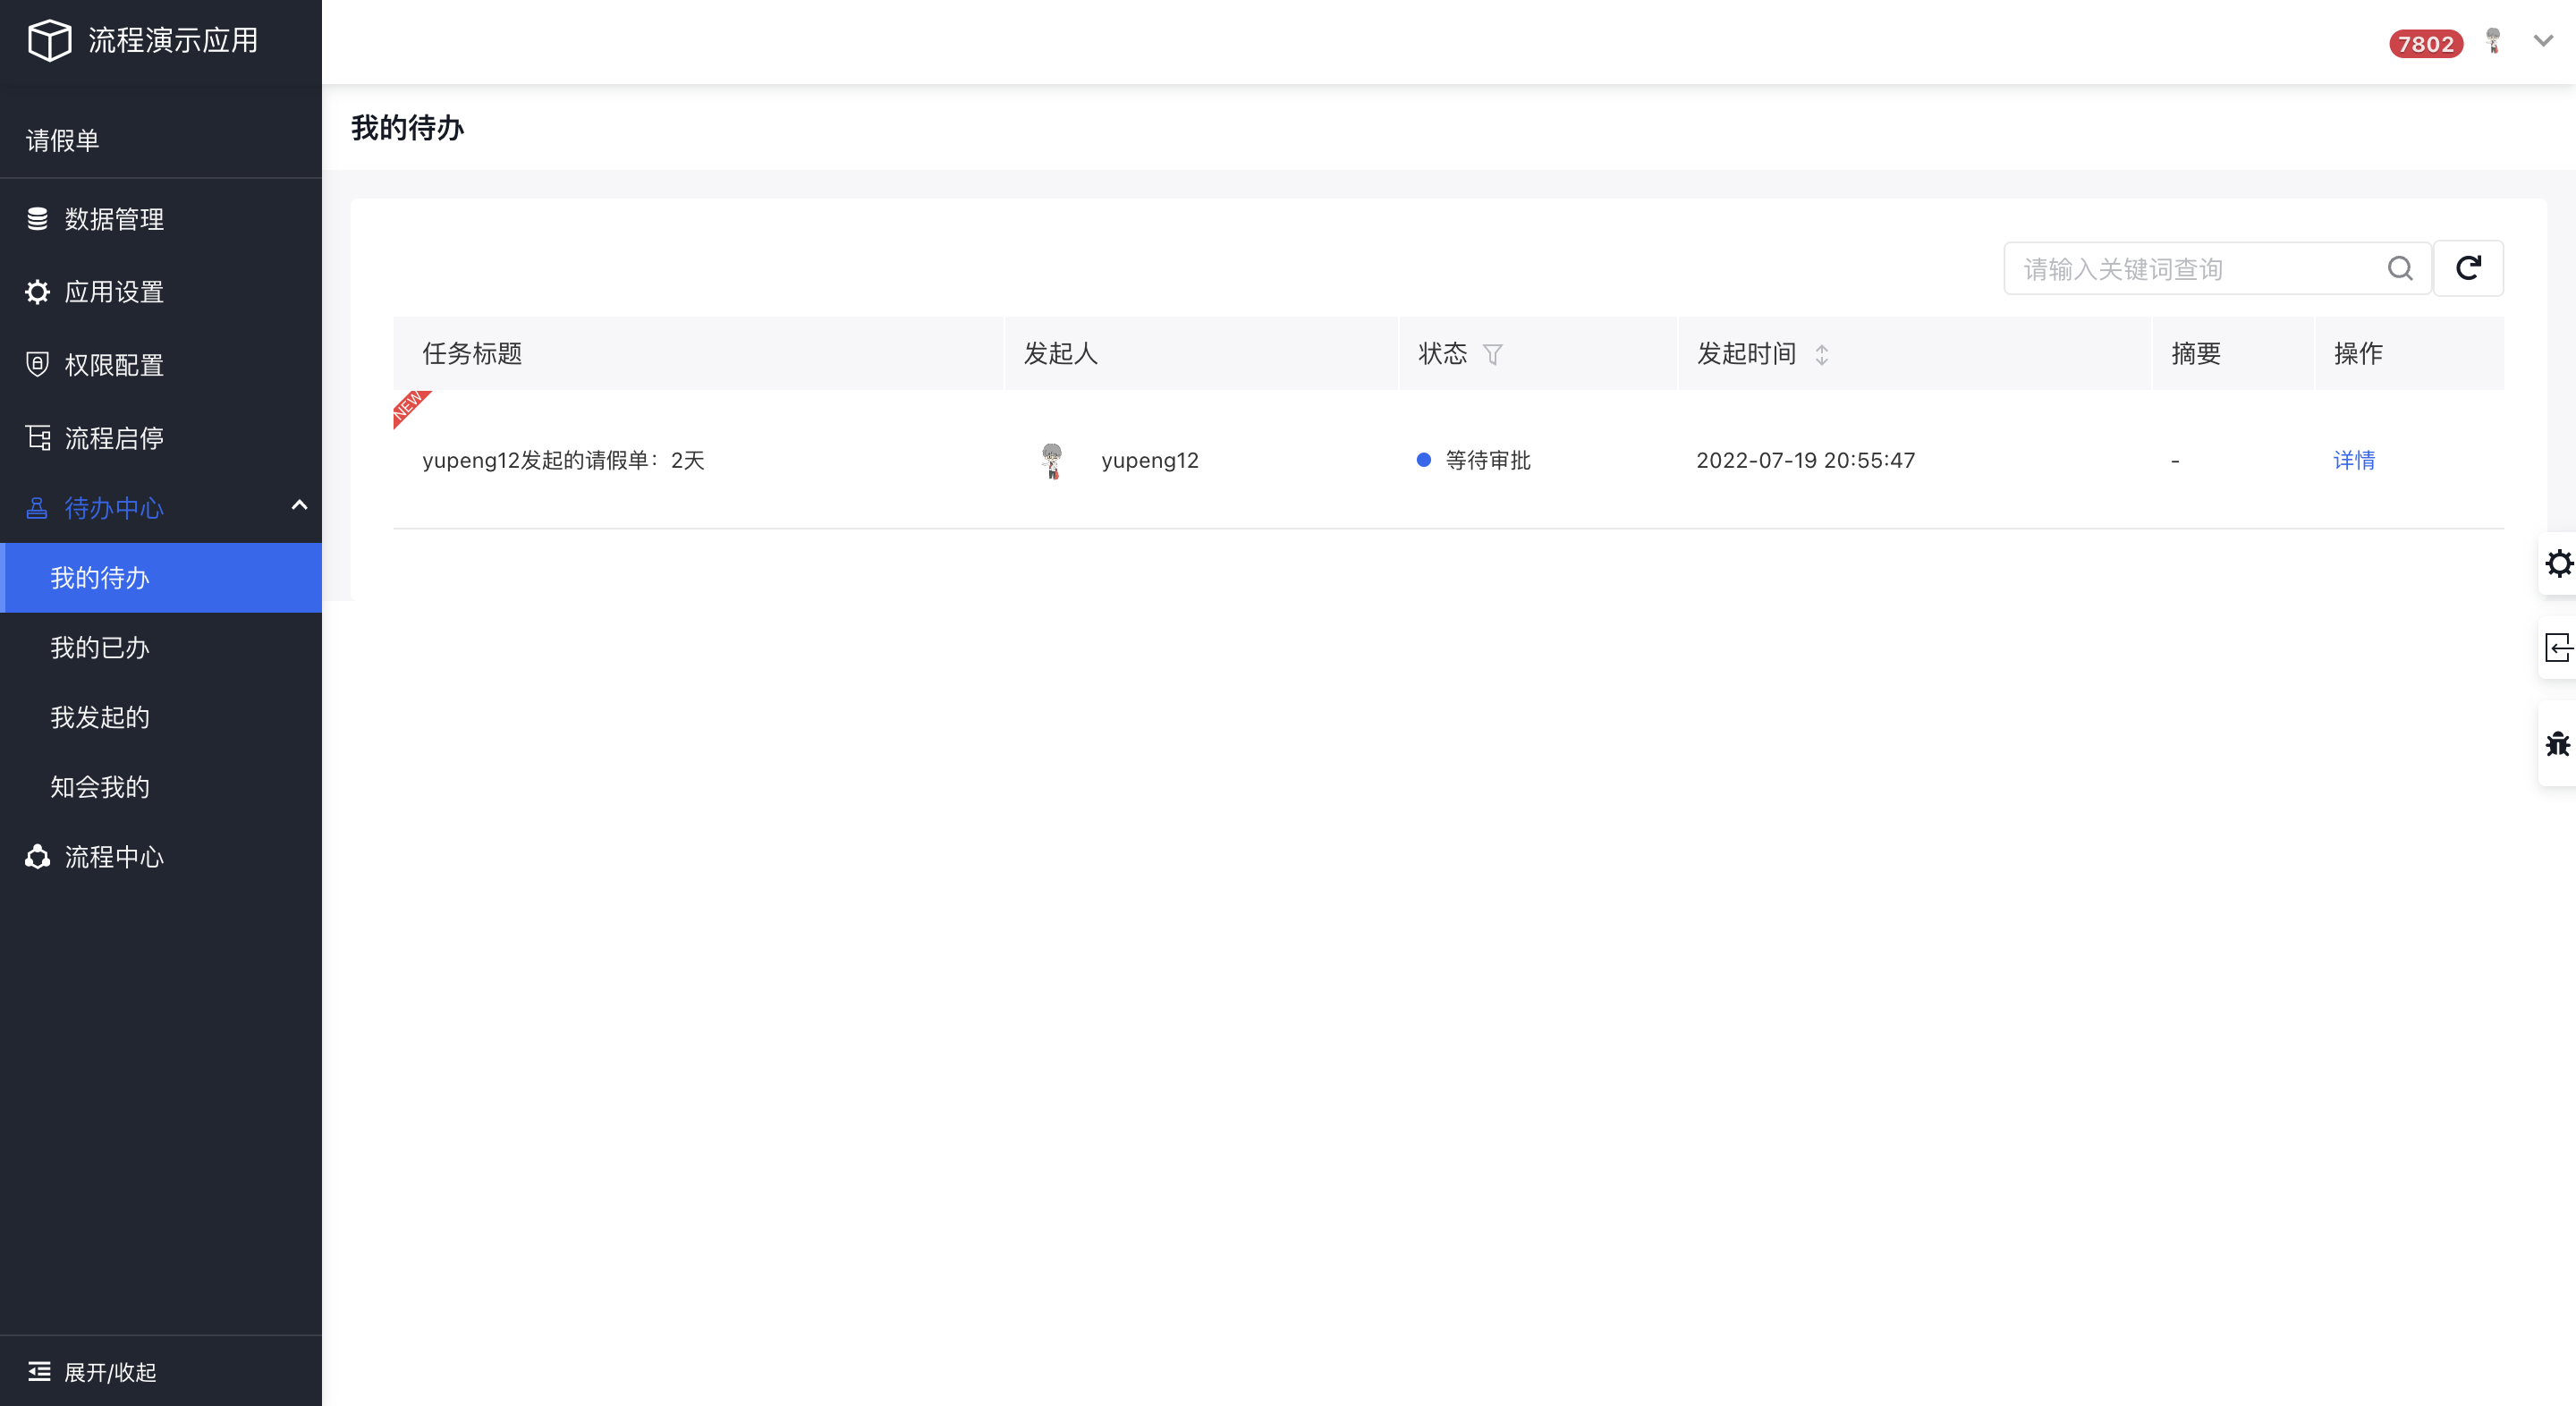Click the floating bug debug icon
This screenshot has height=1406, width=2576.
point(2558,743)
